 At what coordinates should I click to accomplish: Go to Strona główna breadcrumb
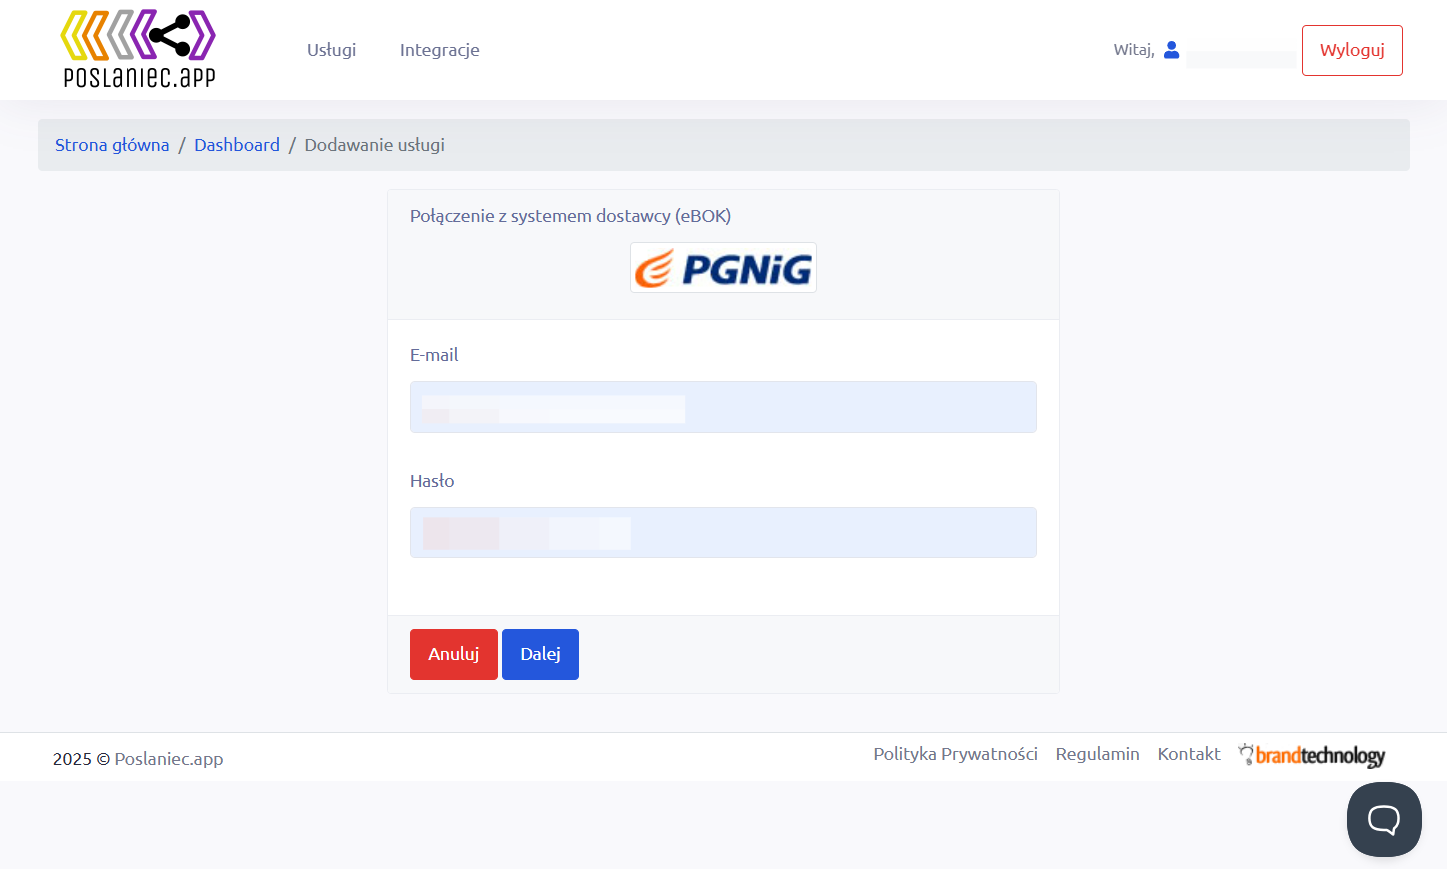[x=112, y=145]
